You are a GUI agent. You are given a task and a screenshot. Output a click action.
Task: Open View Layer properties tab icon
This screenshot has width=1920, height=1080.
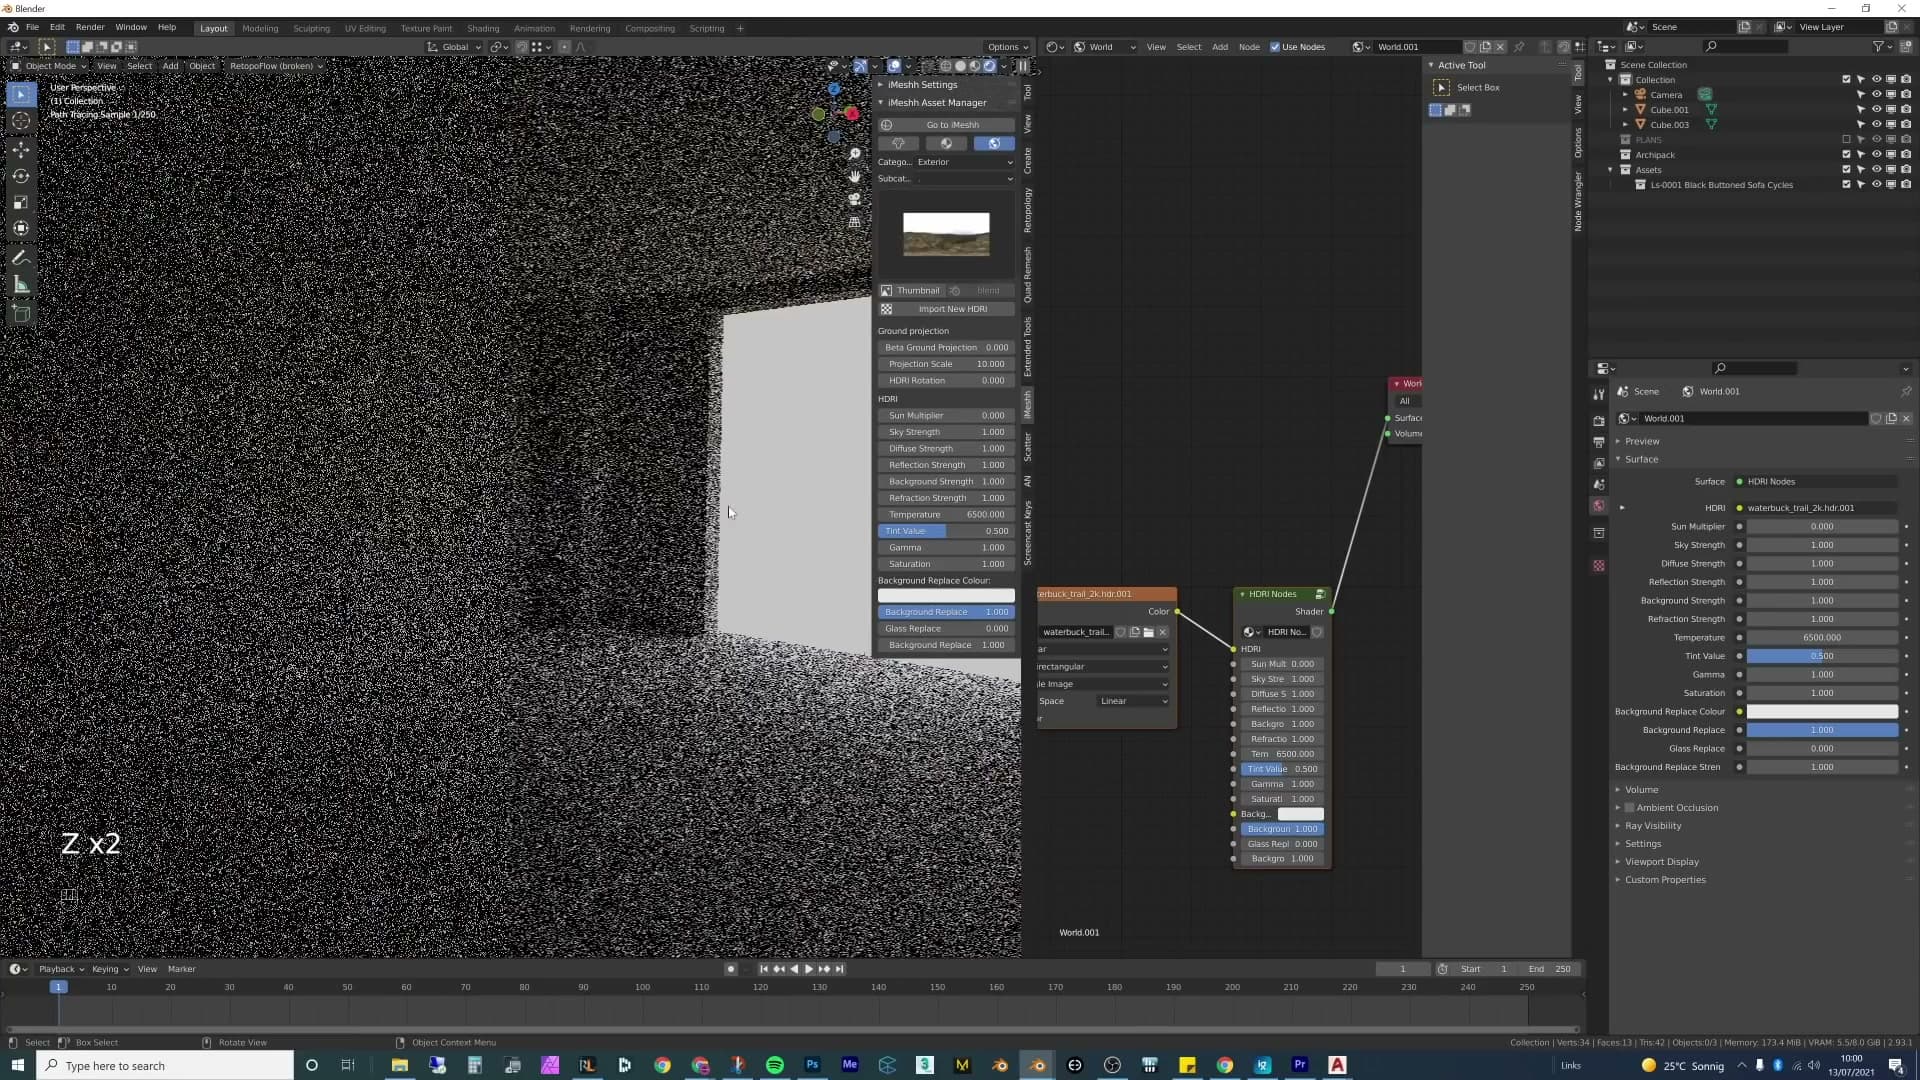coord(1599,463)
